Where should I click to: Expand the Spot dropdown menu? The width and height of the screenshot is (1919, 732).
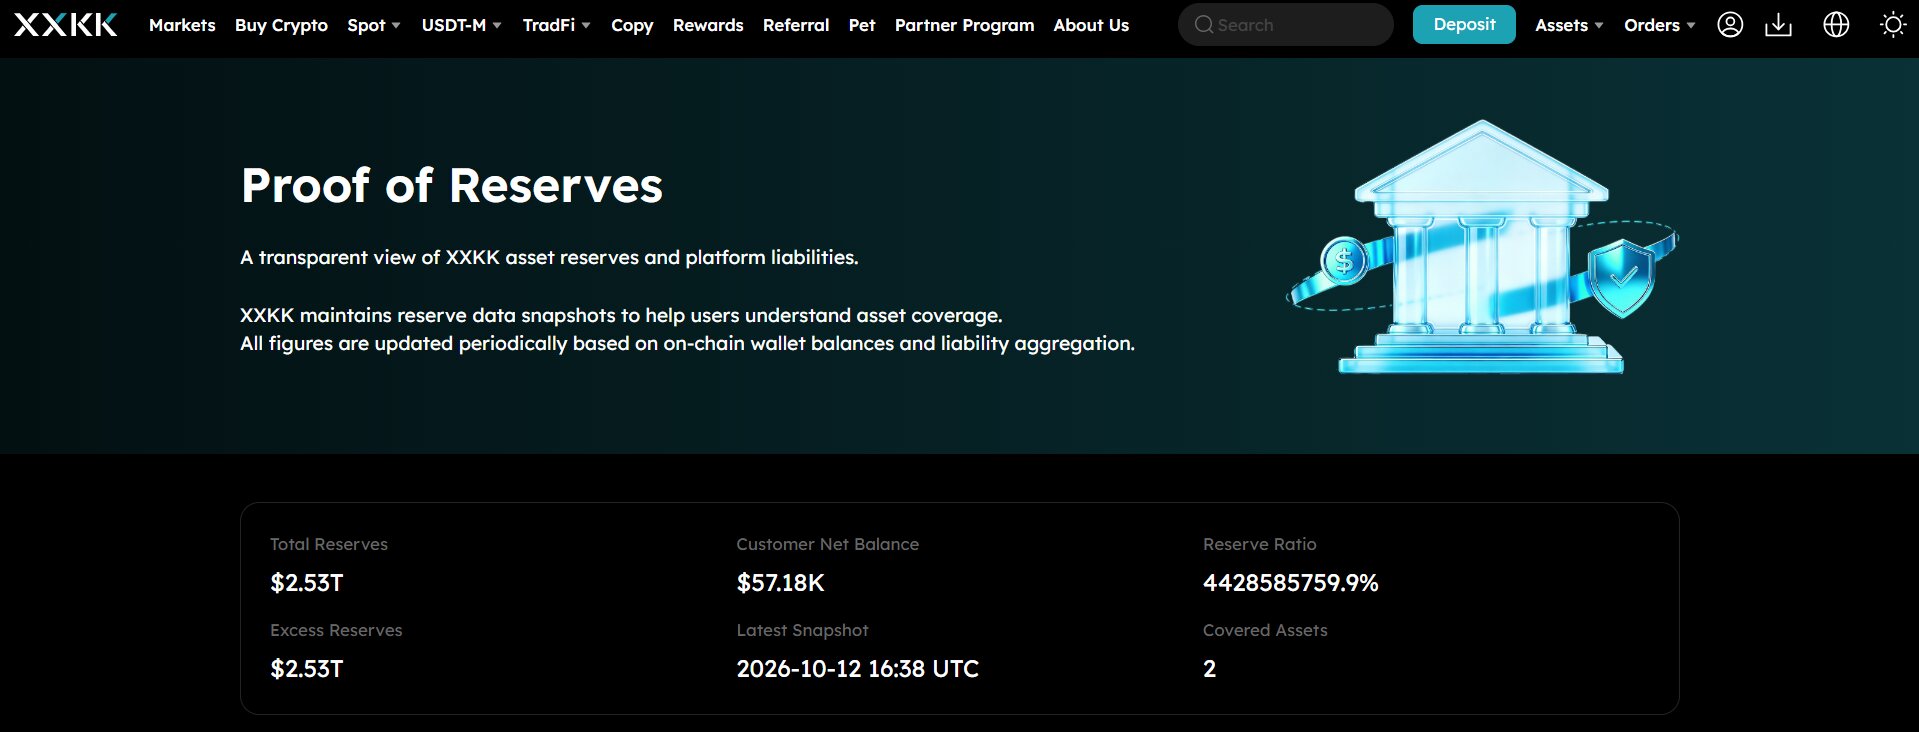click(x=374, y=25)
